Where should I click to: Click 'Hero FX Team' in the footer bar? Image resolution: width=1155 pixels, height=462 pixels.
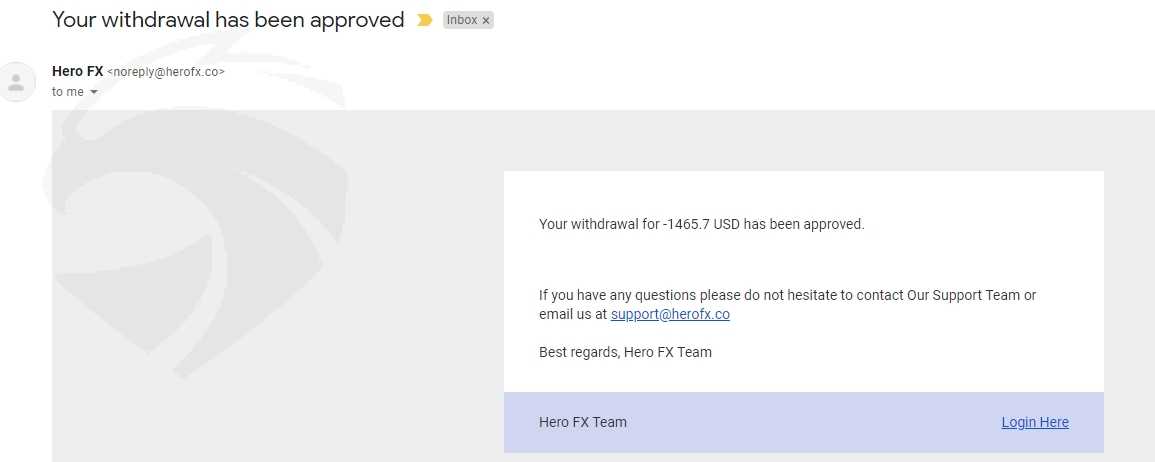pos(583,422)
